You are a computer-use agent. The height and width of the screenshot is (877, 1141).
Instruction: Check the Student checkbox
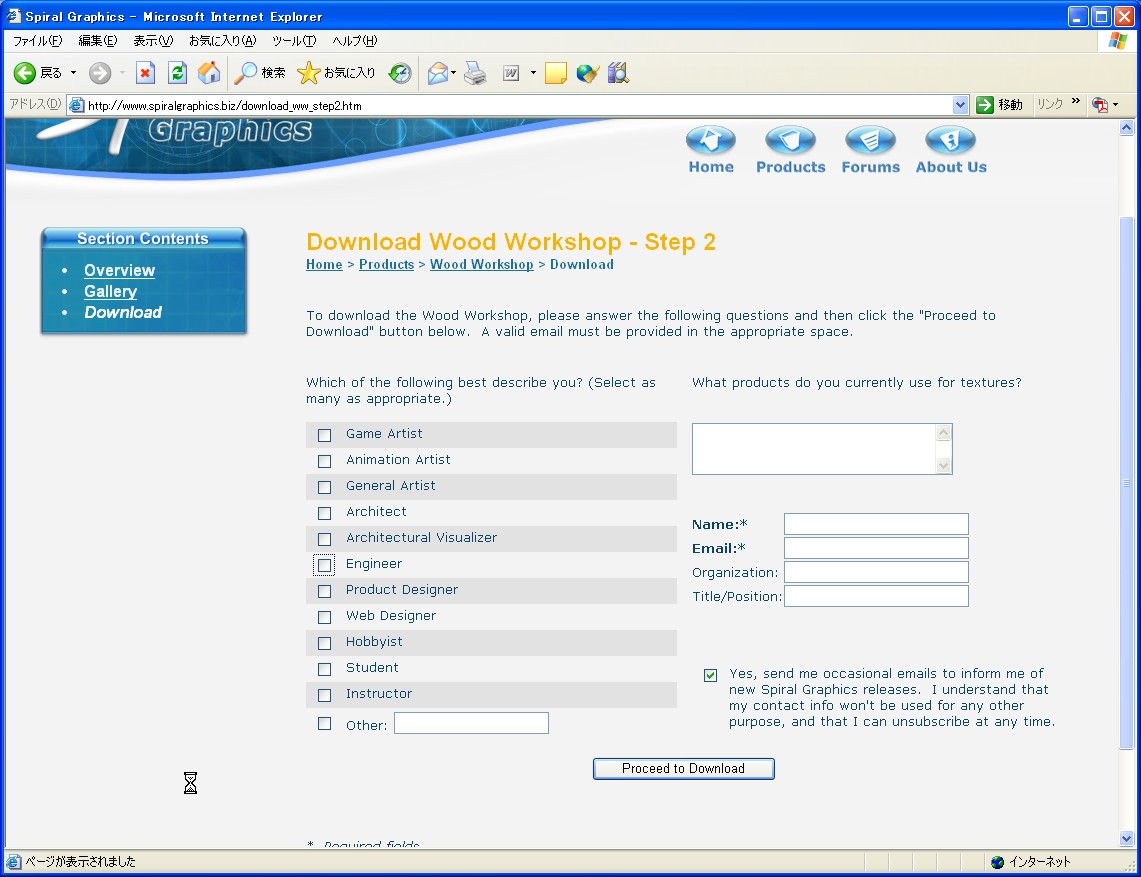tap(325, 669)
